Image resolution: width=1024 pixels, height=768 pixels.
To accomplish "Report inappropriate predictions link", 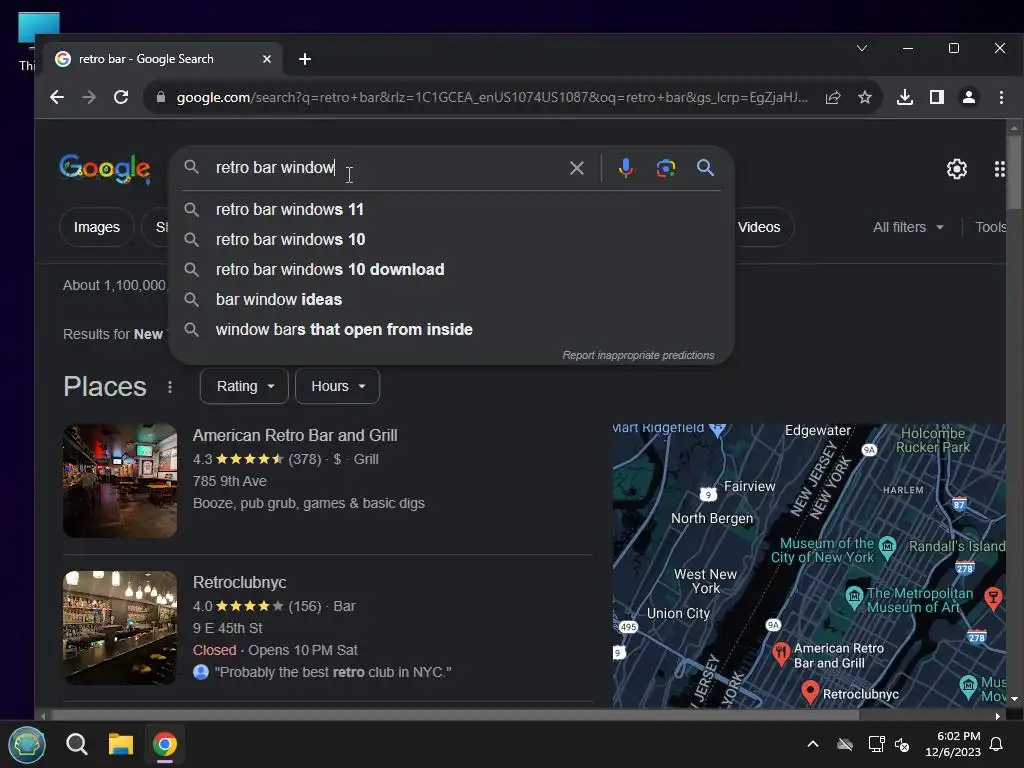I will click(638, 355).
